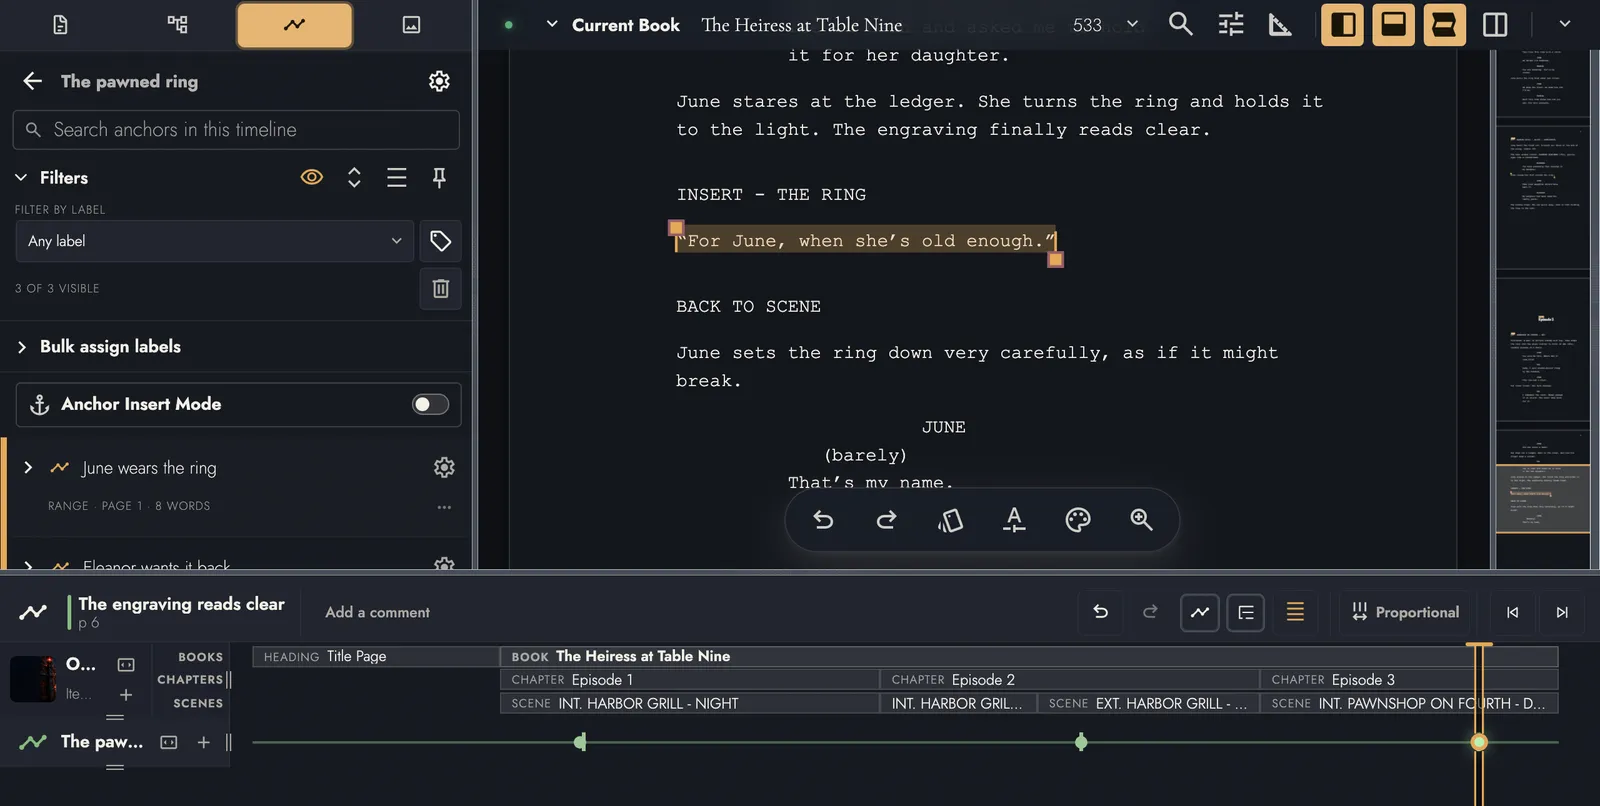The height and width of the screenshot is (806, 1600).
Task: Open more options for June wears the ring
Action: point(444,507)
